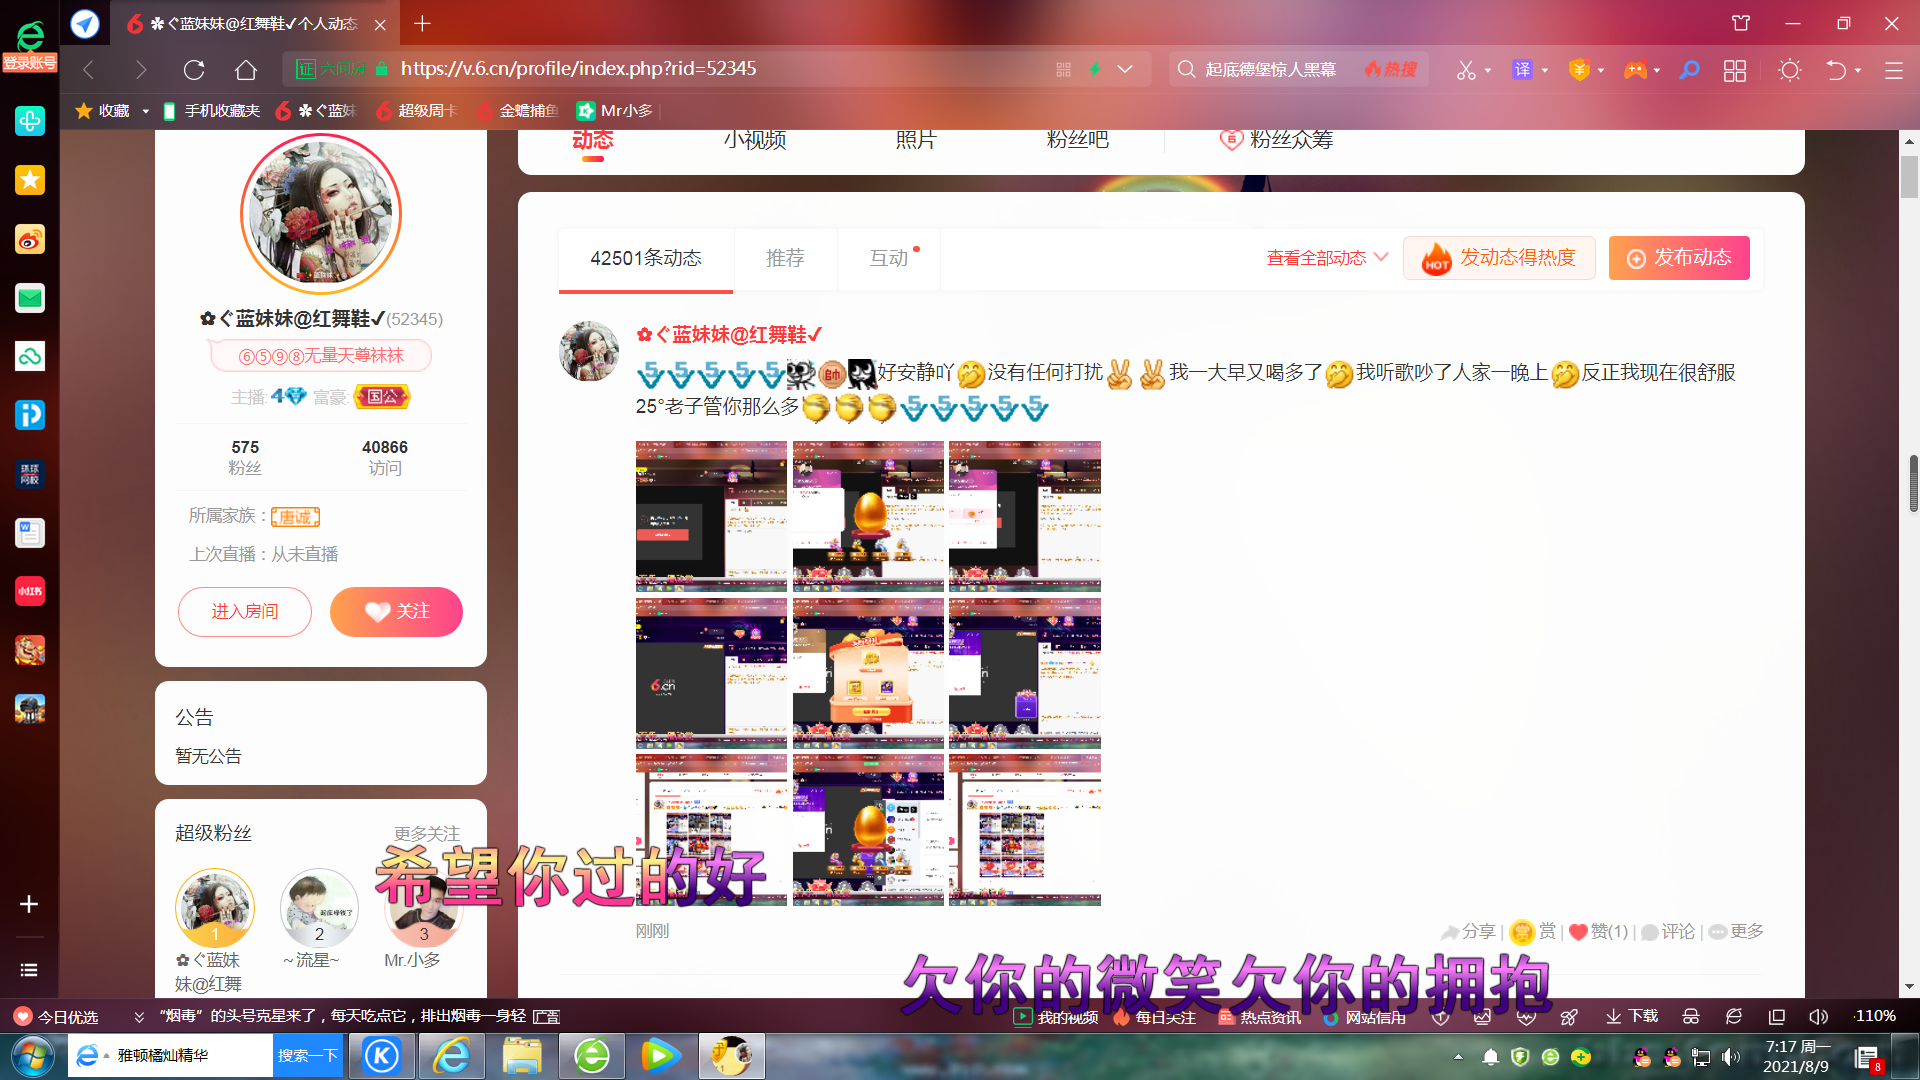Open the first post screenshot thumbnail
This screenshot has width=1920, height=1080.
pyautogui.click(x=711, y=516)
